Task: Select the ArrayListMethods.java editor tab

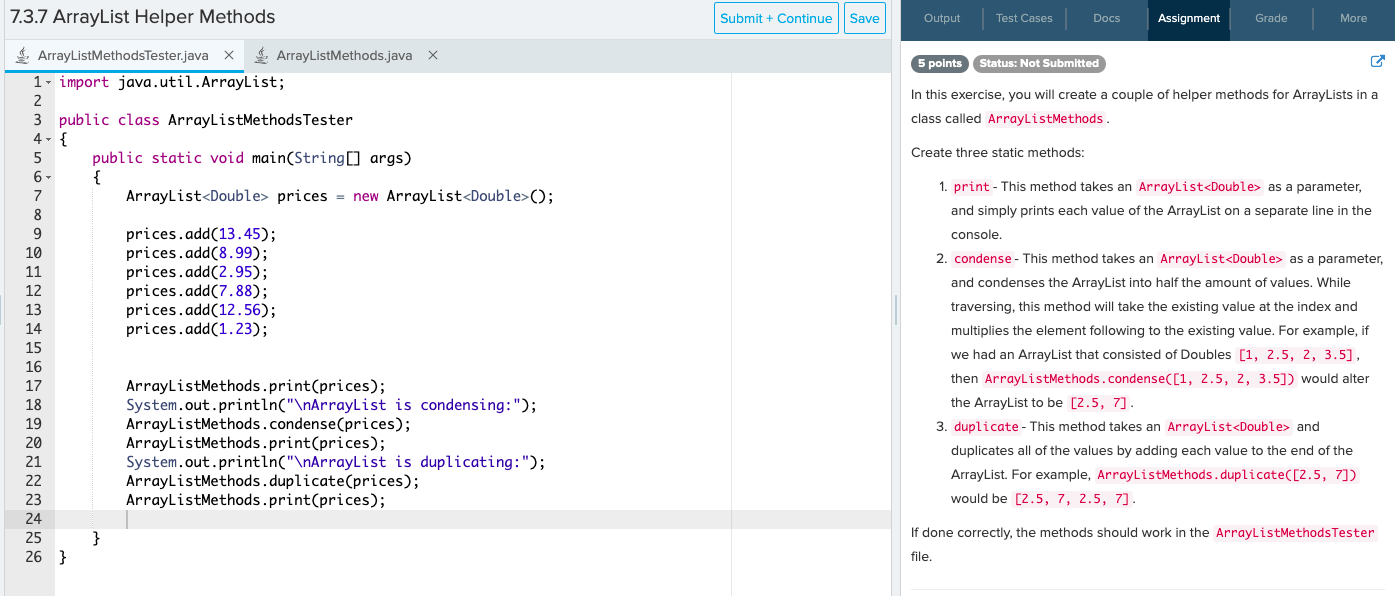Action: coord(345,55)
